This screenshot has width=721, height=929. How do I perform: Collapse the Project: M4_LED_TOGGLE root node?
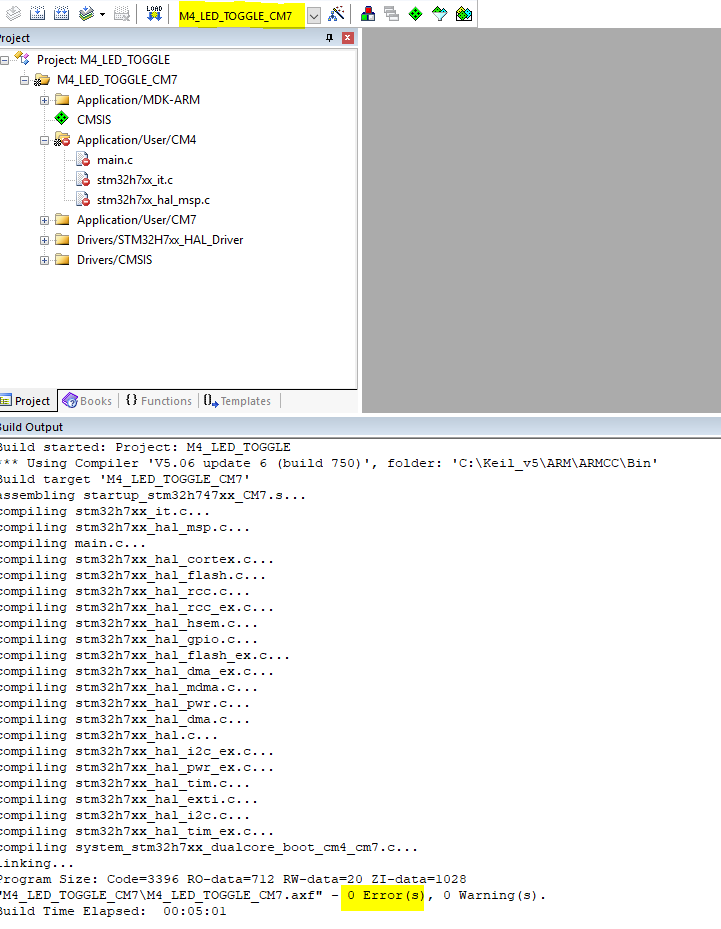[x=5, y=60]
